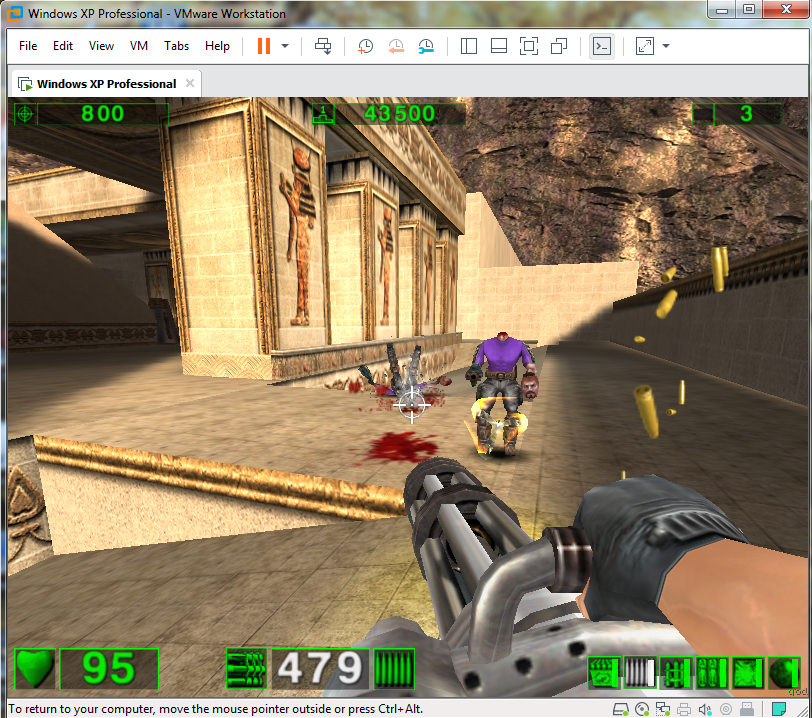Viewport: 812px width, 718px height.
Task: Click the high score value 43500
Action: (400, 113)
